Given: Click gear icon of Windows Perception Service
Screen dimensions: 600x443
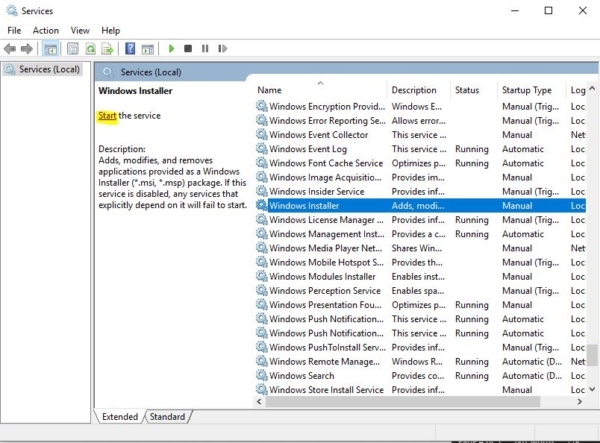Looking at the screenshot, I should pyautogui.click(x=261, y=290).
